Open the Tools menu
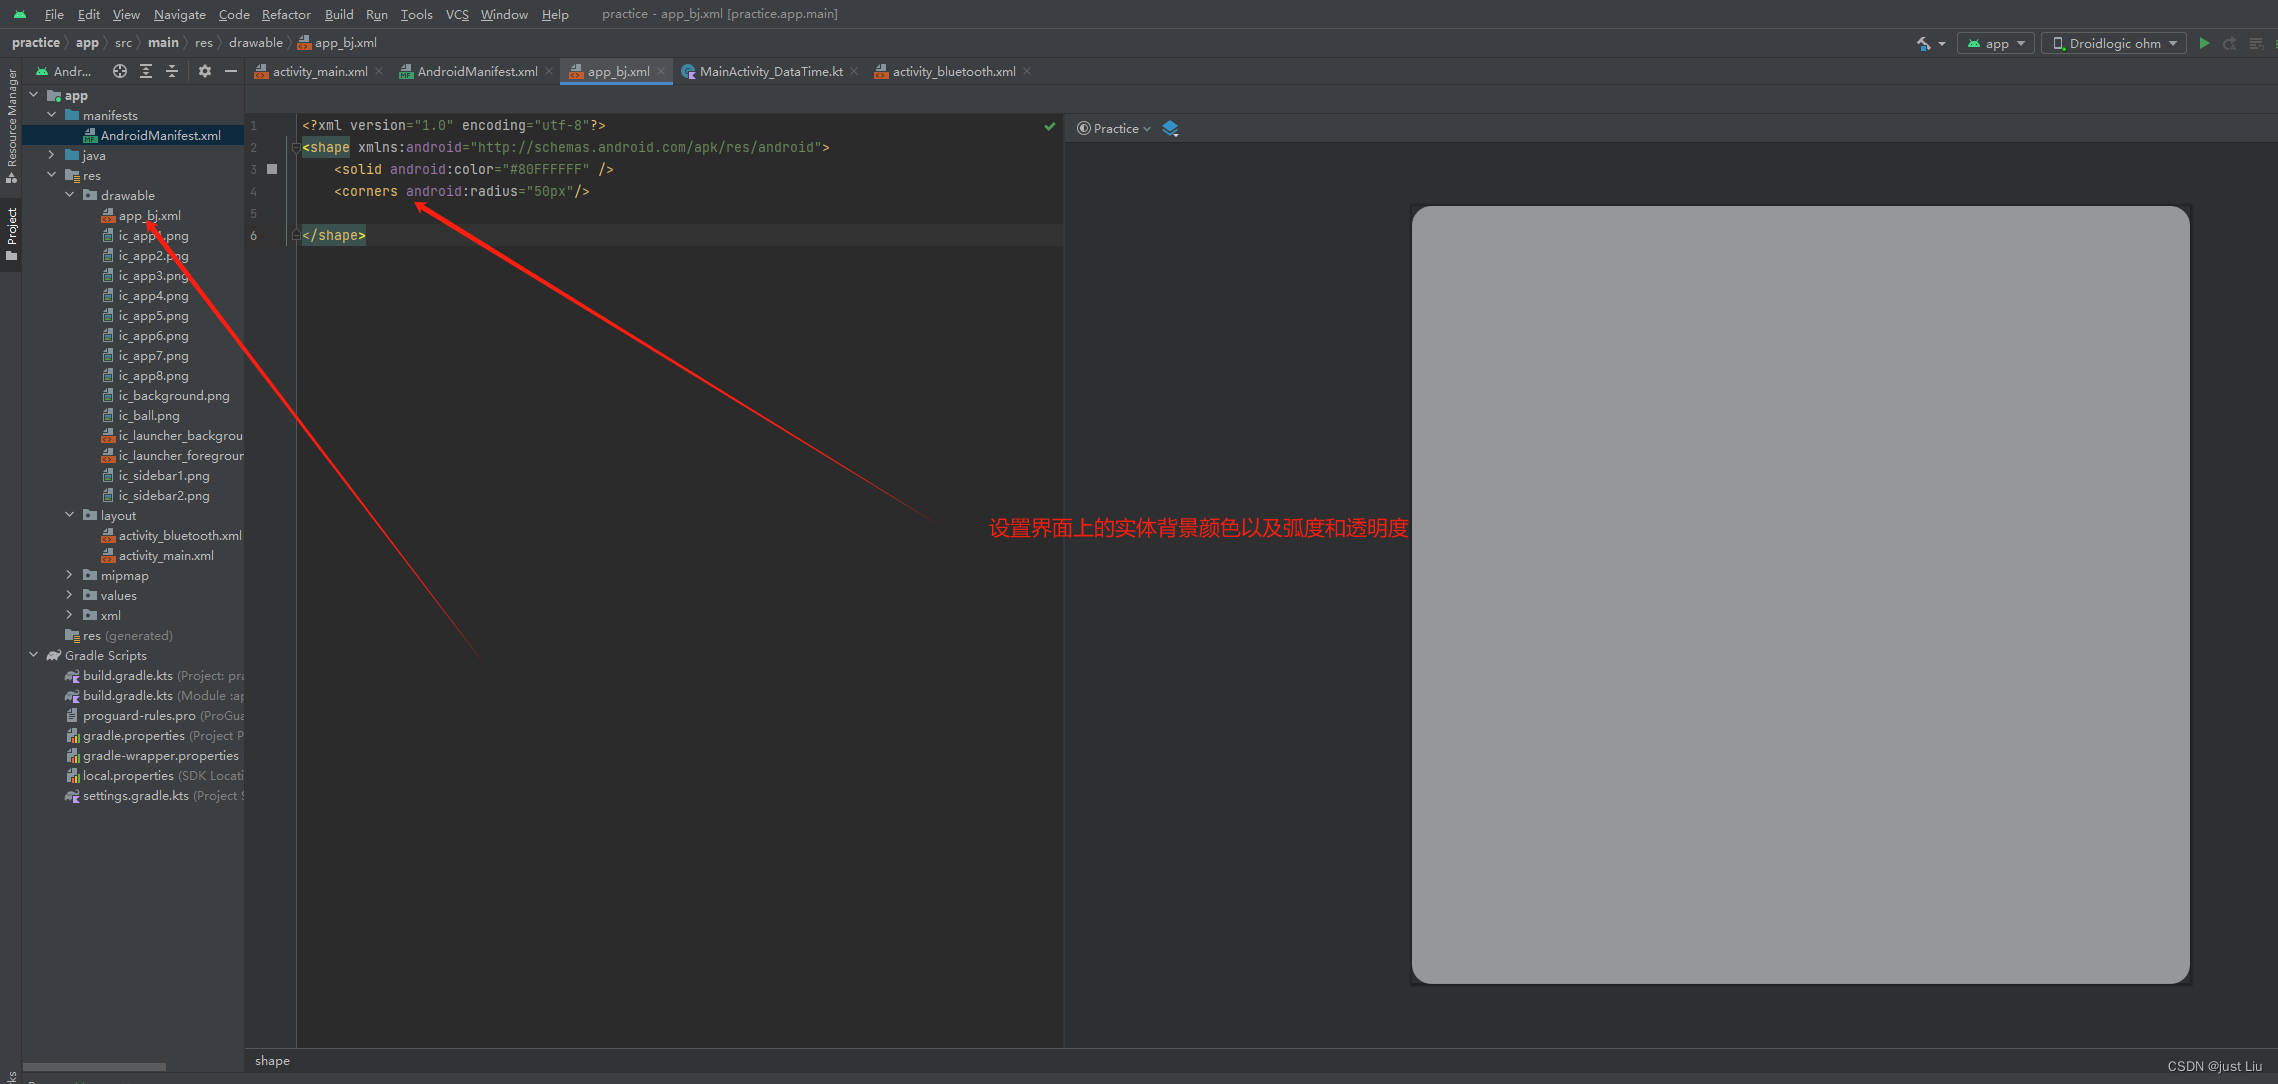The width and height of the screenshot is (2278, 1084). [416, 14]
